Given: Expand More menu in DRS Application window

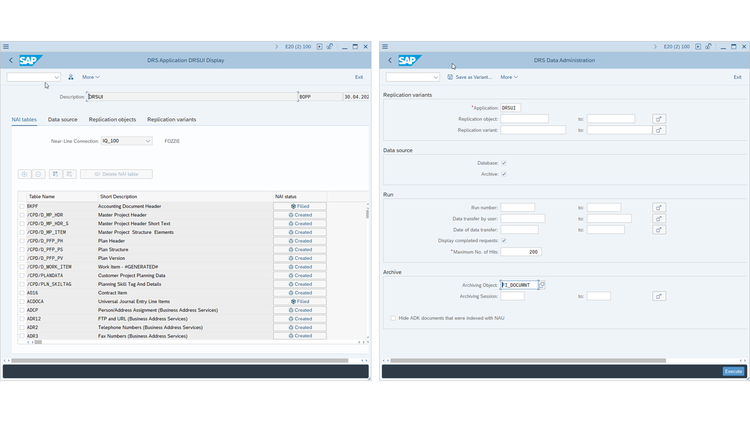Looking at the screenshot, I should (91, 77).
